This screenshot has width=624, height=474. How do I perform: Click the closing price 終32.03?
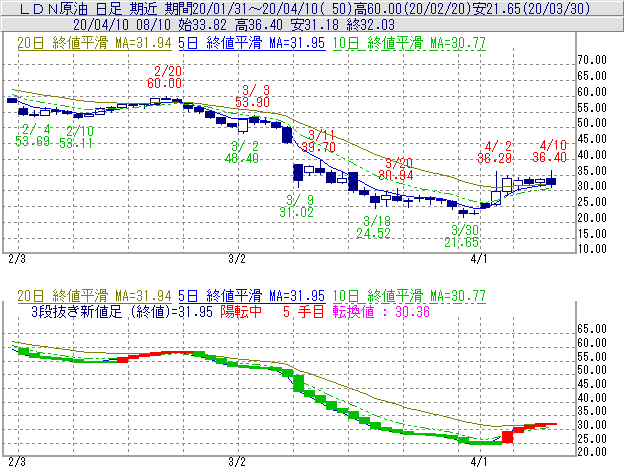pos(370,25)
